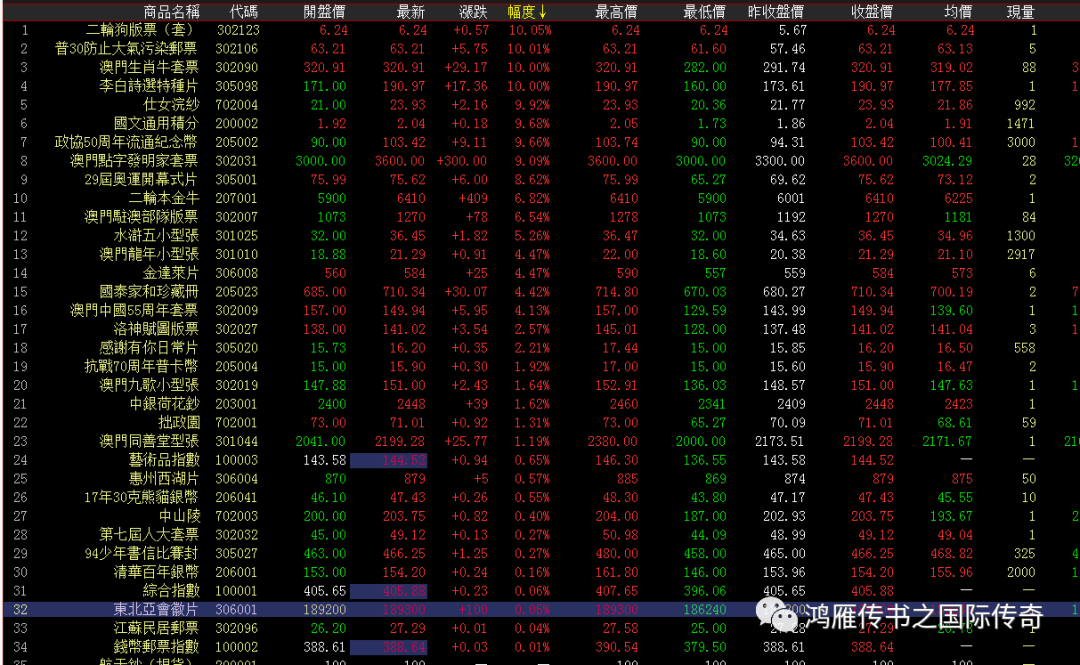Viewport: 1080px width, 665px height.
Task: Sort by the 最新 column header
Action: 411,12
